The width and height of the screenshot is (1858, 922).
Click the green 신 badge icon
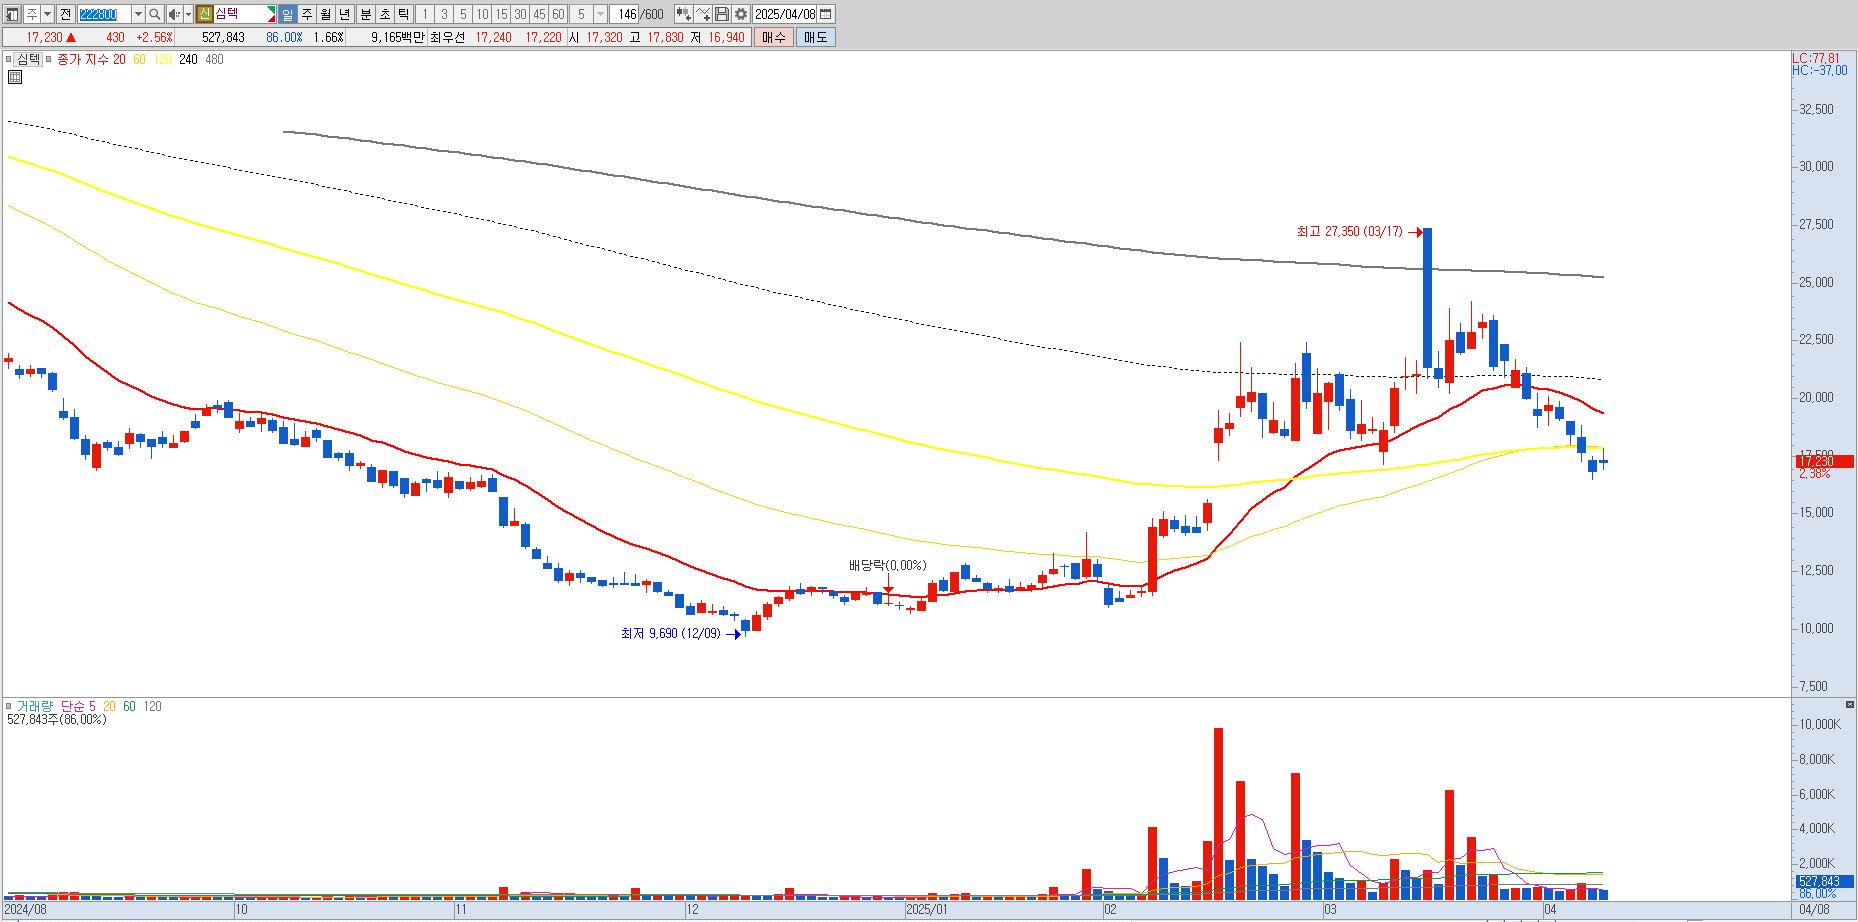click(x=204, y=14)
